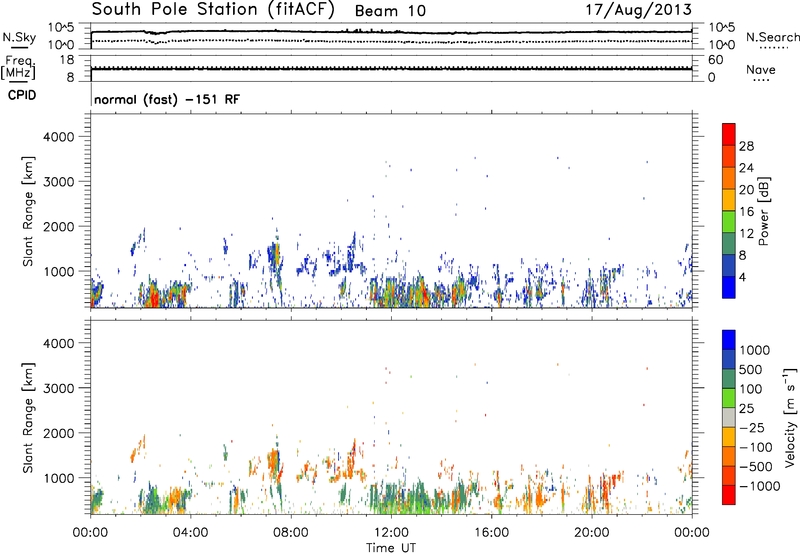
Task: Click the '-500' value on the Velocity colorbar
Action: pyautogui.click(x=756, y=467)
